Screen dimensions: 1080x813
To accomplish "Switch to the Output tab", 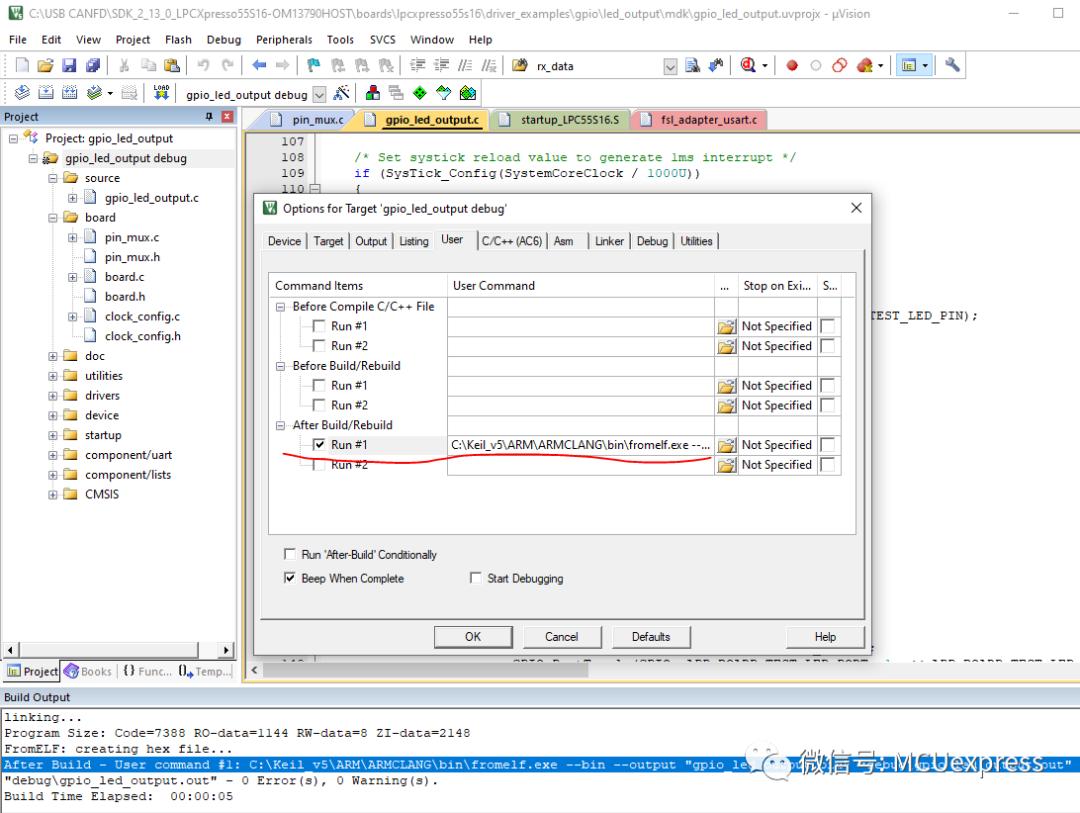I will point(371,241).
